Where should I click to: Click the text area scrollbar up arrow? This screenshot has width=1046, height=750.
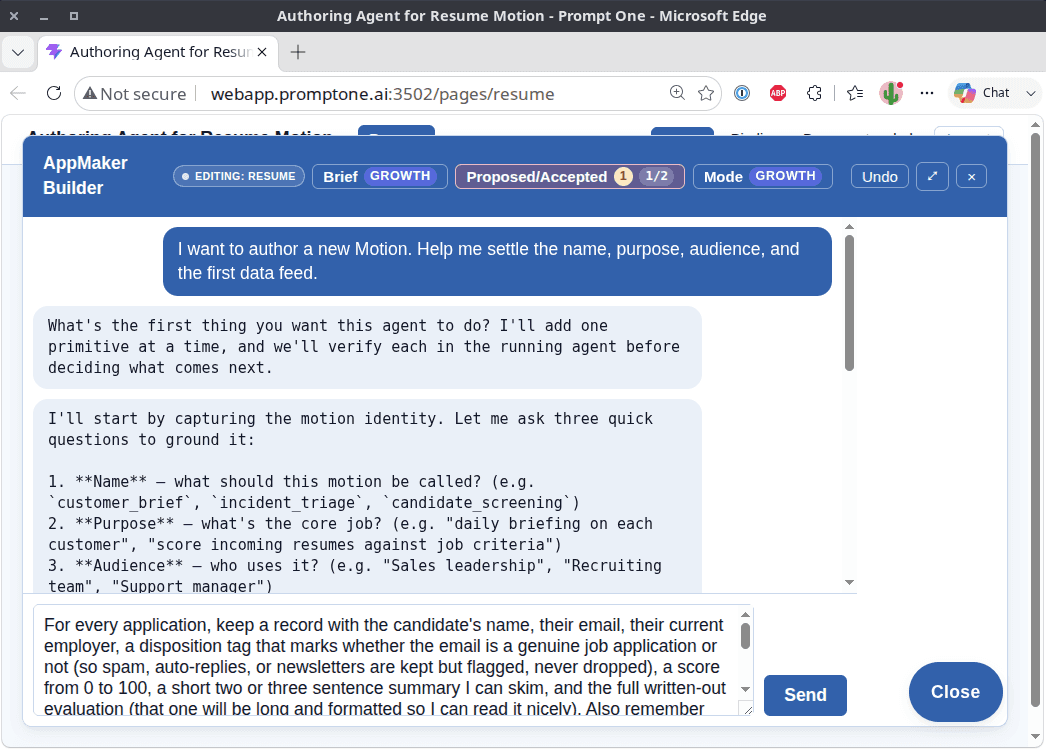click(x=746, y=615)
